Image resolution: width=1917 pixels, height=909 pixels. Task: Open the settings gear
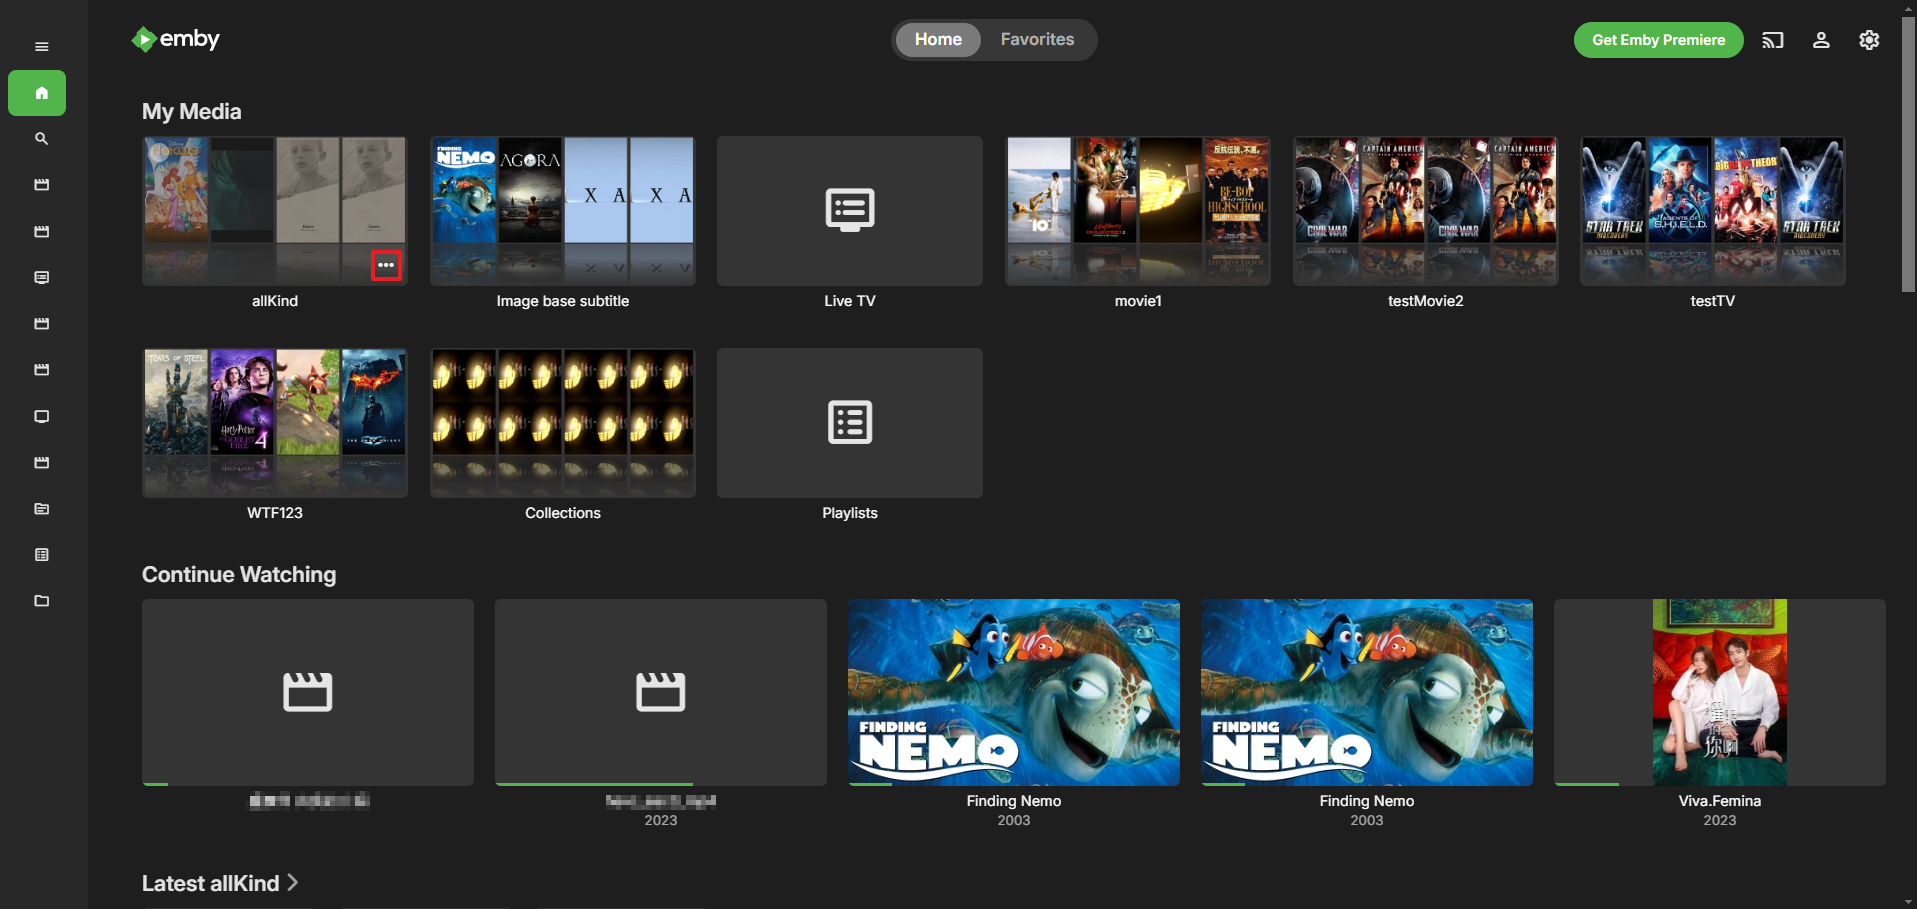(x=1869, y=40)
